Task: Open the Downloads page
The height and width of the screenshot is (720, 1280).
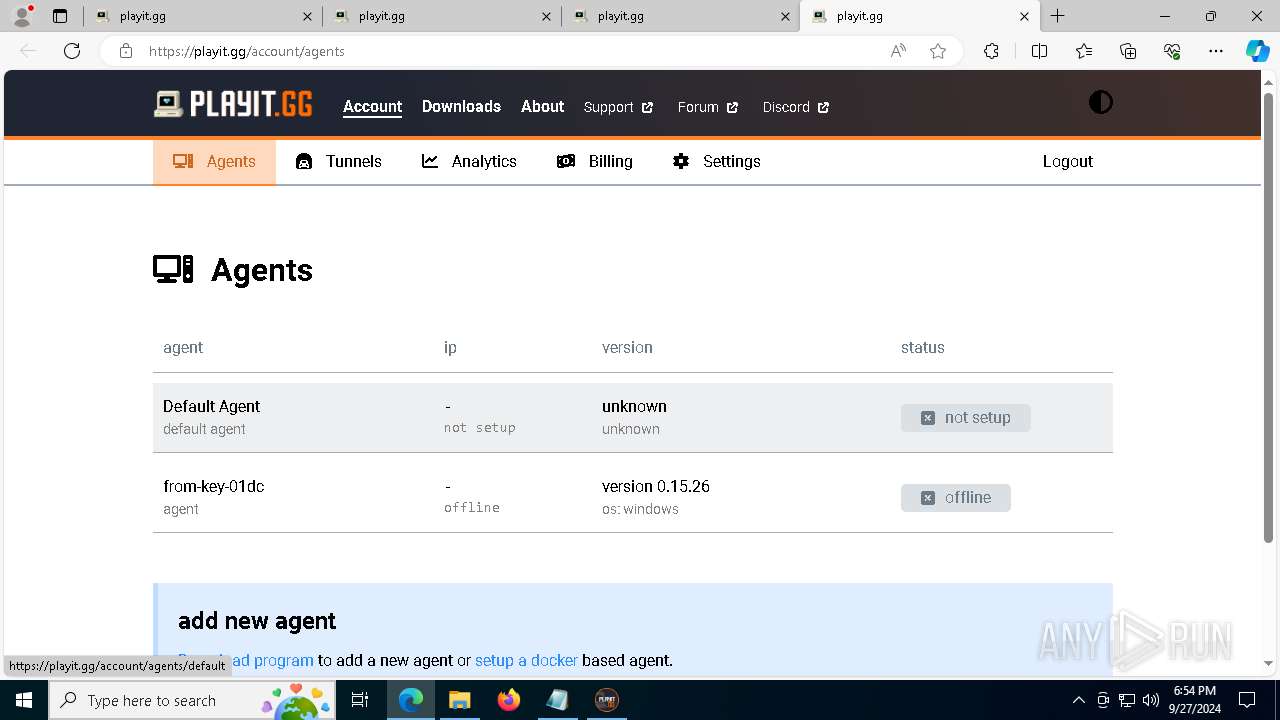Action: (x=461, y=106)
